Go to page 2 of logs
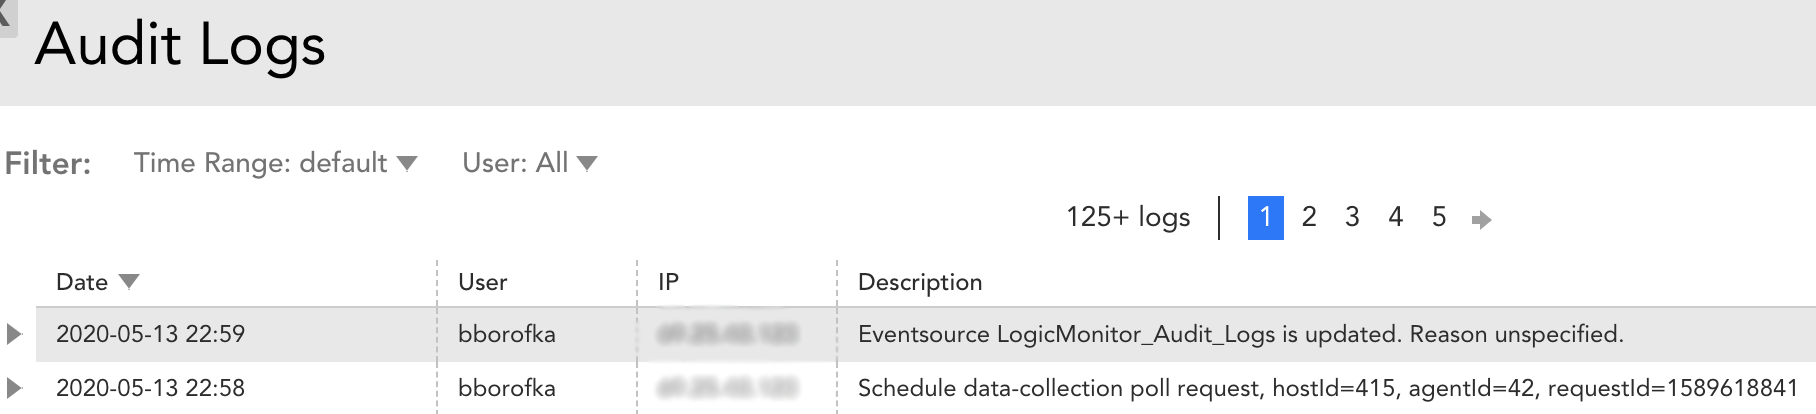Screen dimensions: 1816x414 1308,217
